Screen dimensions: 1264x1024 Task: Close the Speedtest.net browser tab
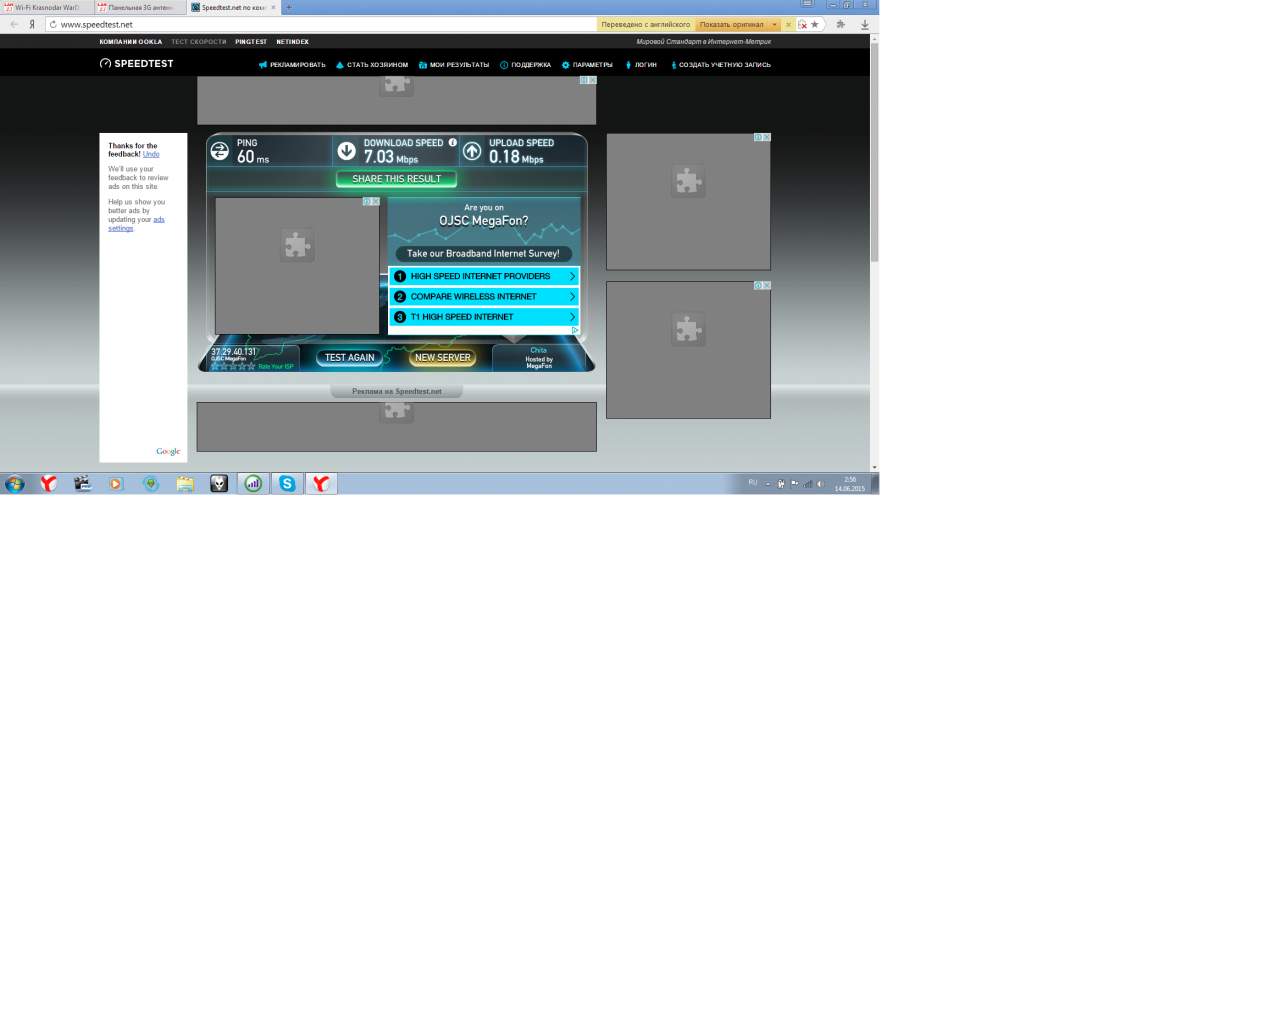[x=273, y=7]
